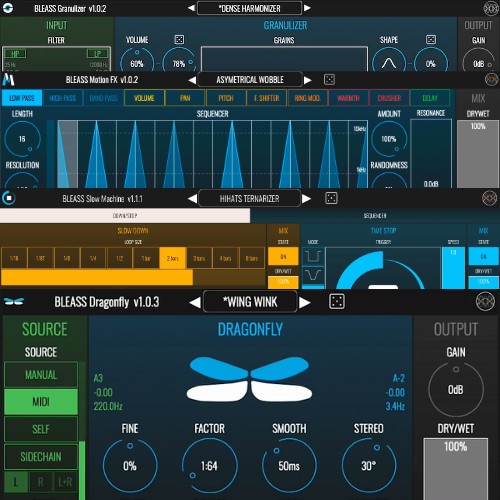Select square Time Stop mode shape
Screen dimensions: 500x500
pyautogui.click(x=313, y=256)
